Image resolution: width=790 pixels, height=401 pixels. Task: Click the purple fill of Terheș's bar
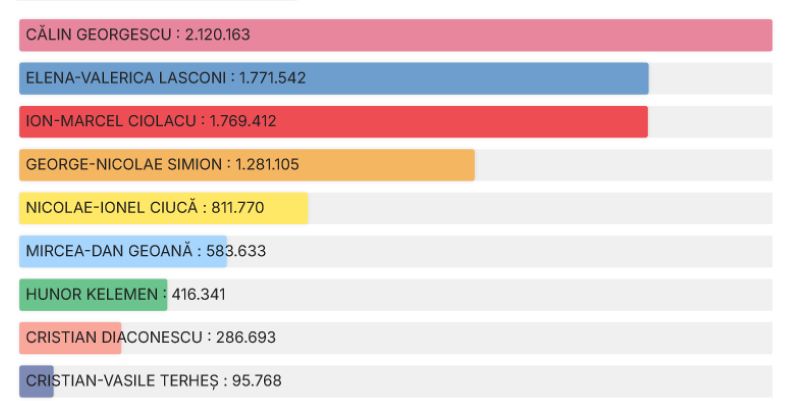click(36, 381)
